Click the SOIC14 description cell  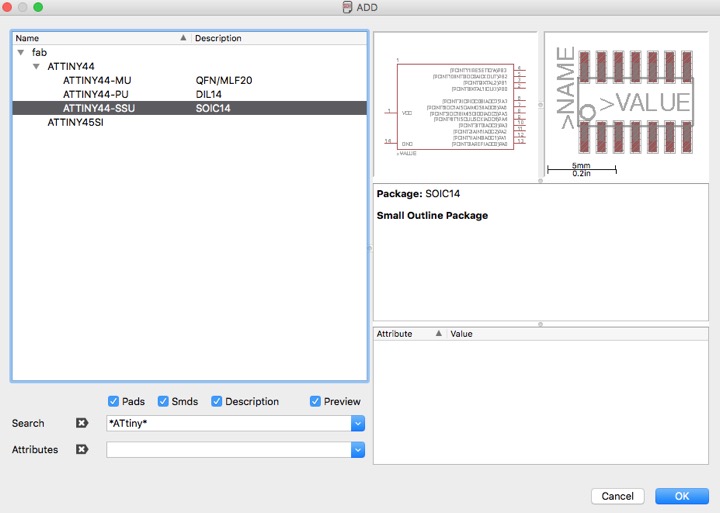pyautogui.click(x=213, y=108)
